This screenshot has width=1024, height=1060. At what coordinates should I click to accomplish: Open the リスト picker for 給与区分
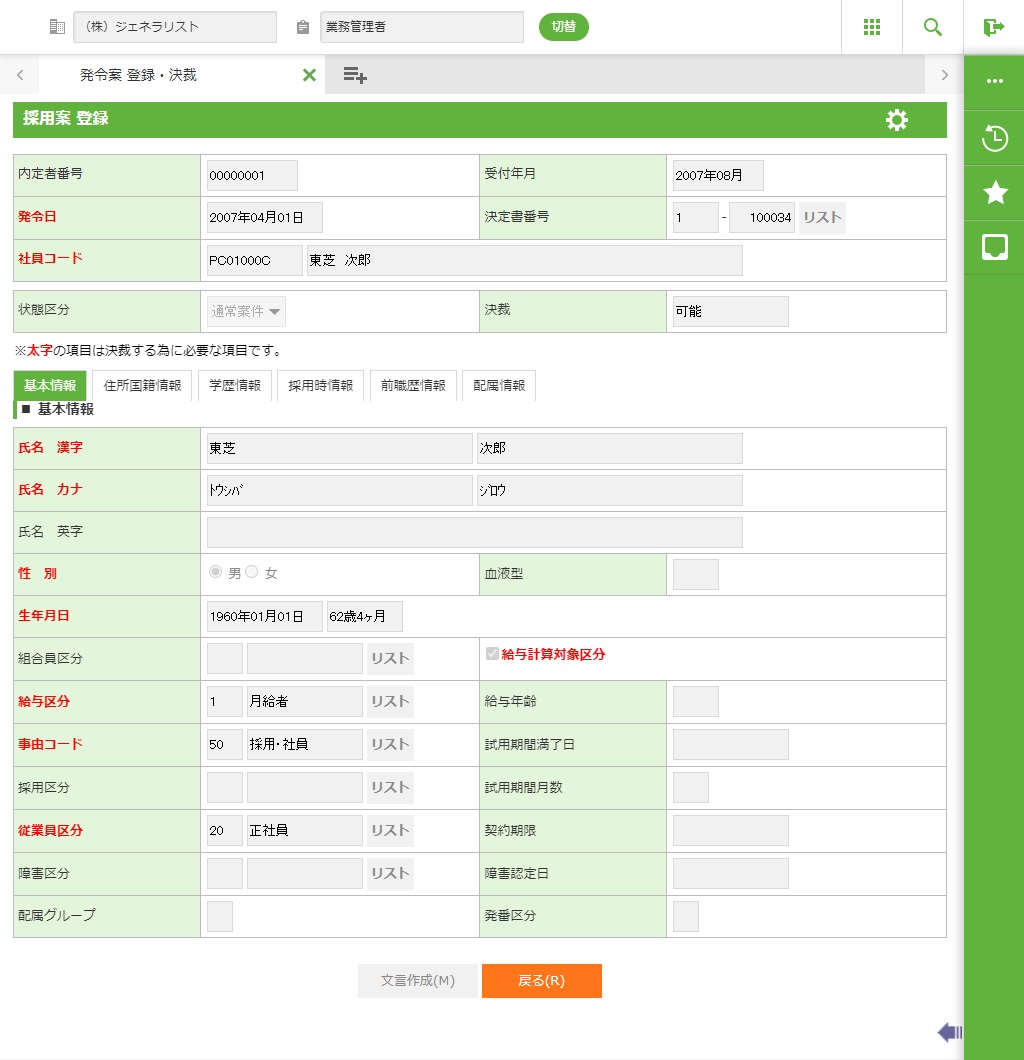coord(390,701)
